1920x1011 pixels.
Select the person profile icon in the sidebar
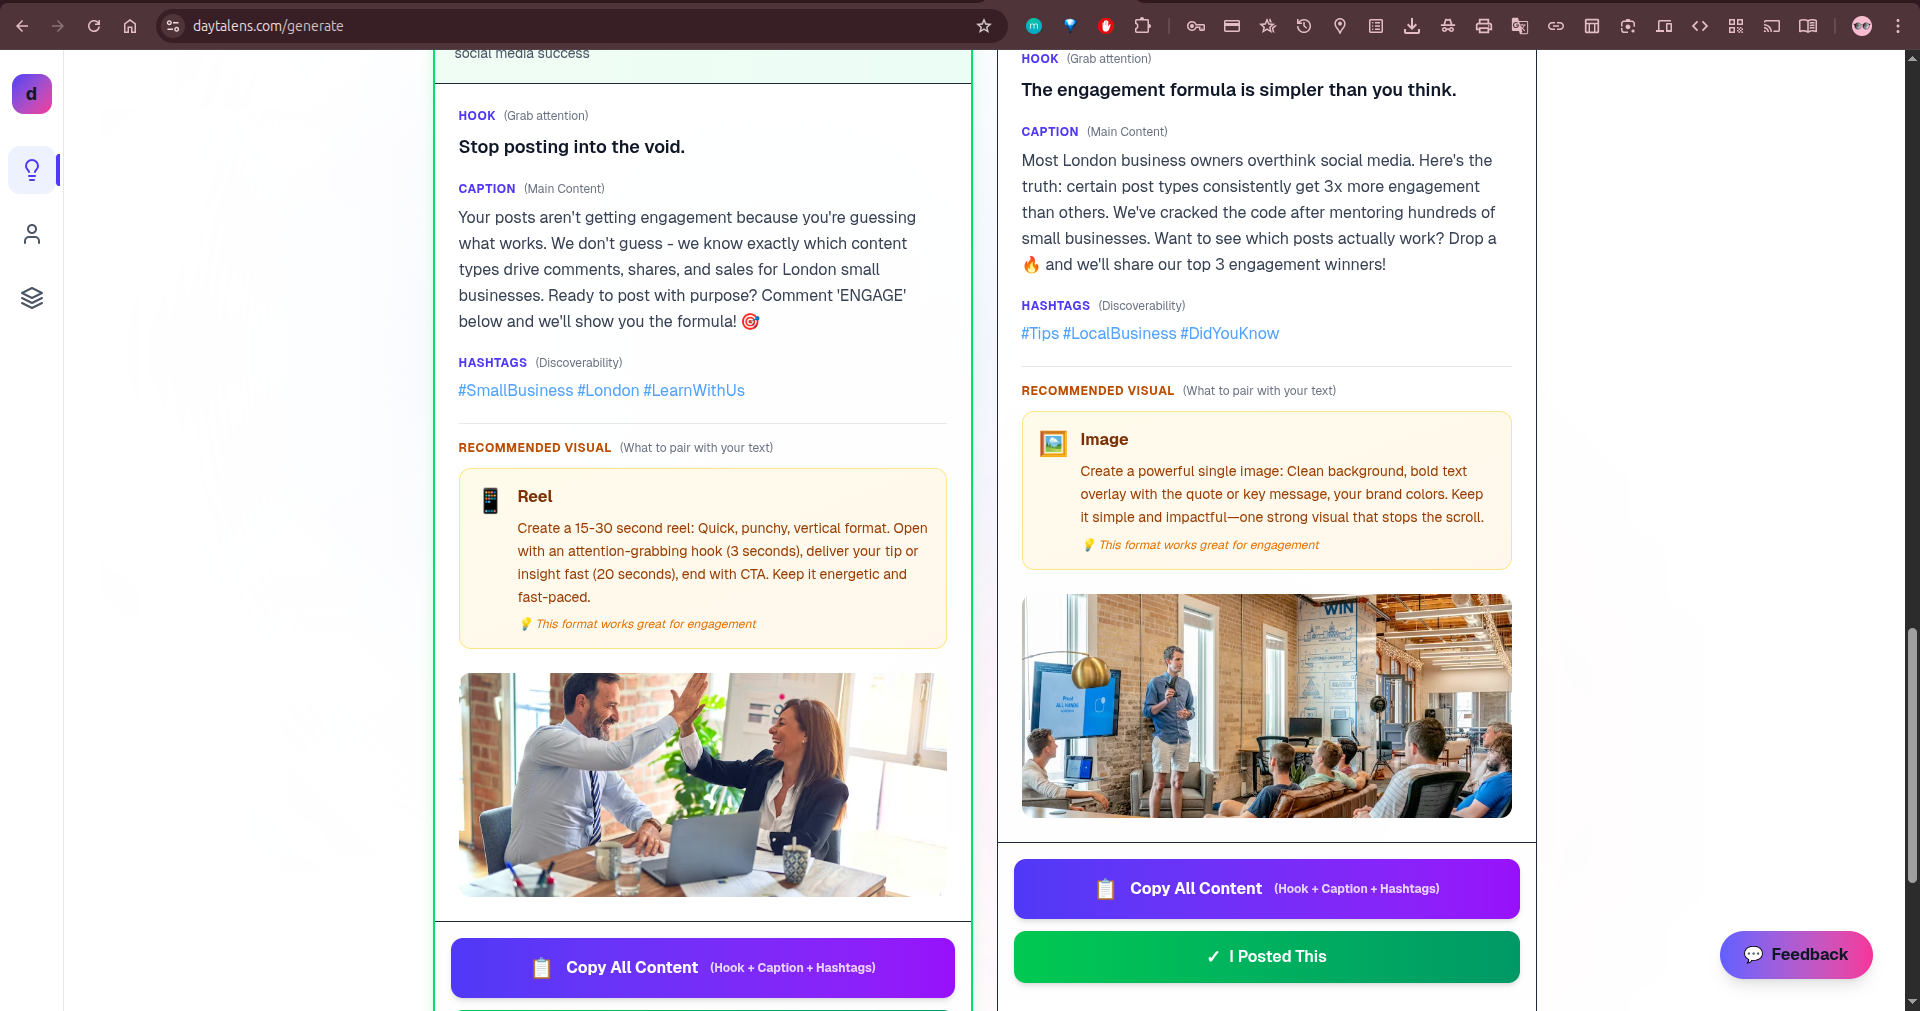click(x=32, y=233)
